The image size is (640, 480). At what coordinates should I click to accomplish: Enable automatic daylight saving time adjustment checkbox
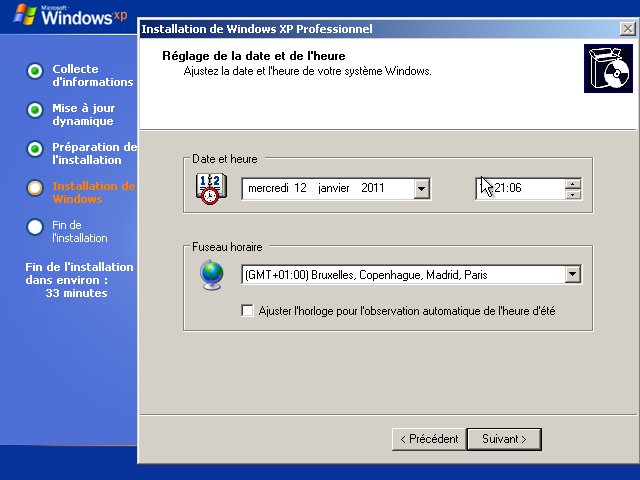(248, 311)
